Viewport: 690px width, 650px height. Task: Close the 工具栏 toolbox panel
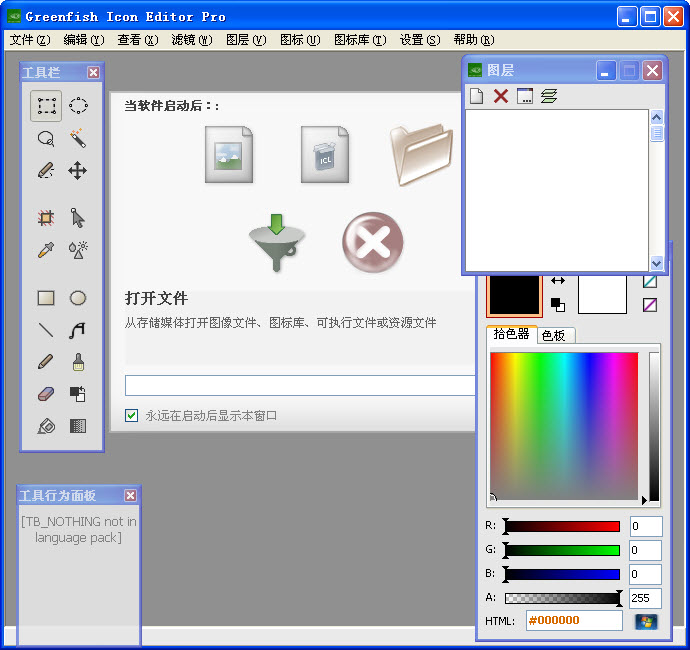pos(93,72)
